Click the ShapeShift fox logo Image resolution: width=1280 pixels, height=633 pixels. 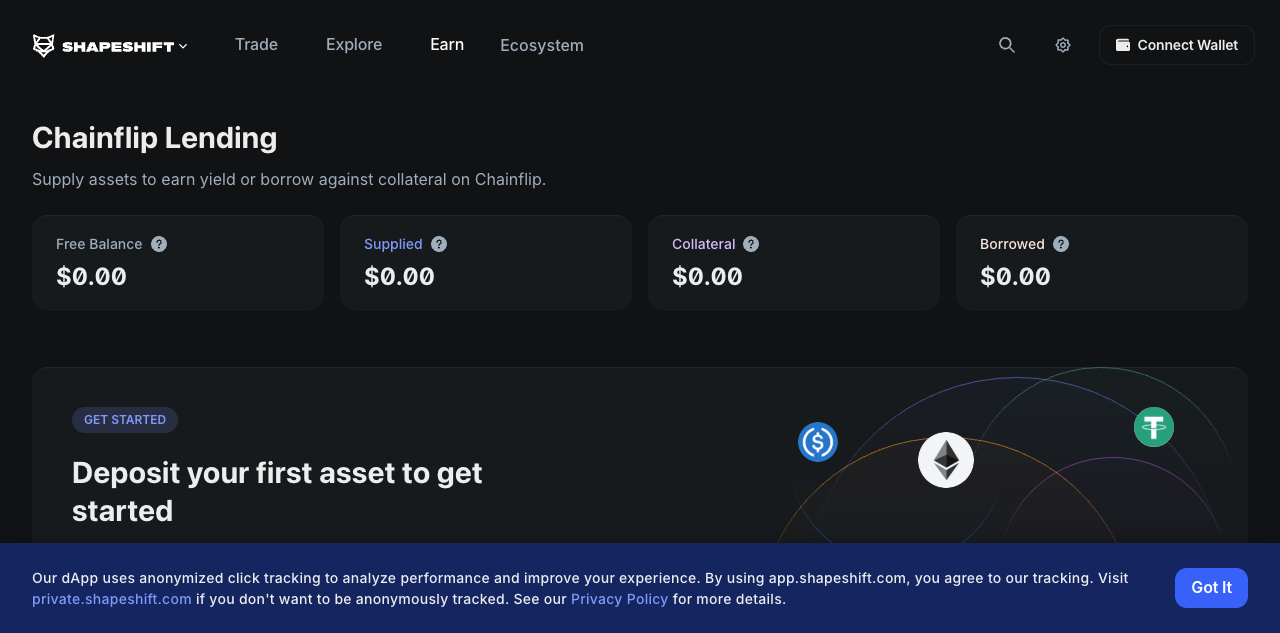[43, 46]
